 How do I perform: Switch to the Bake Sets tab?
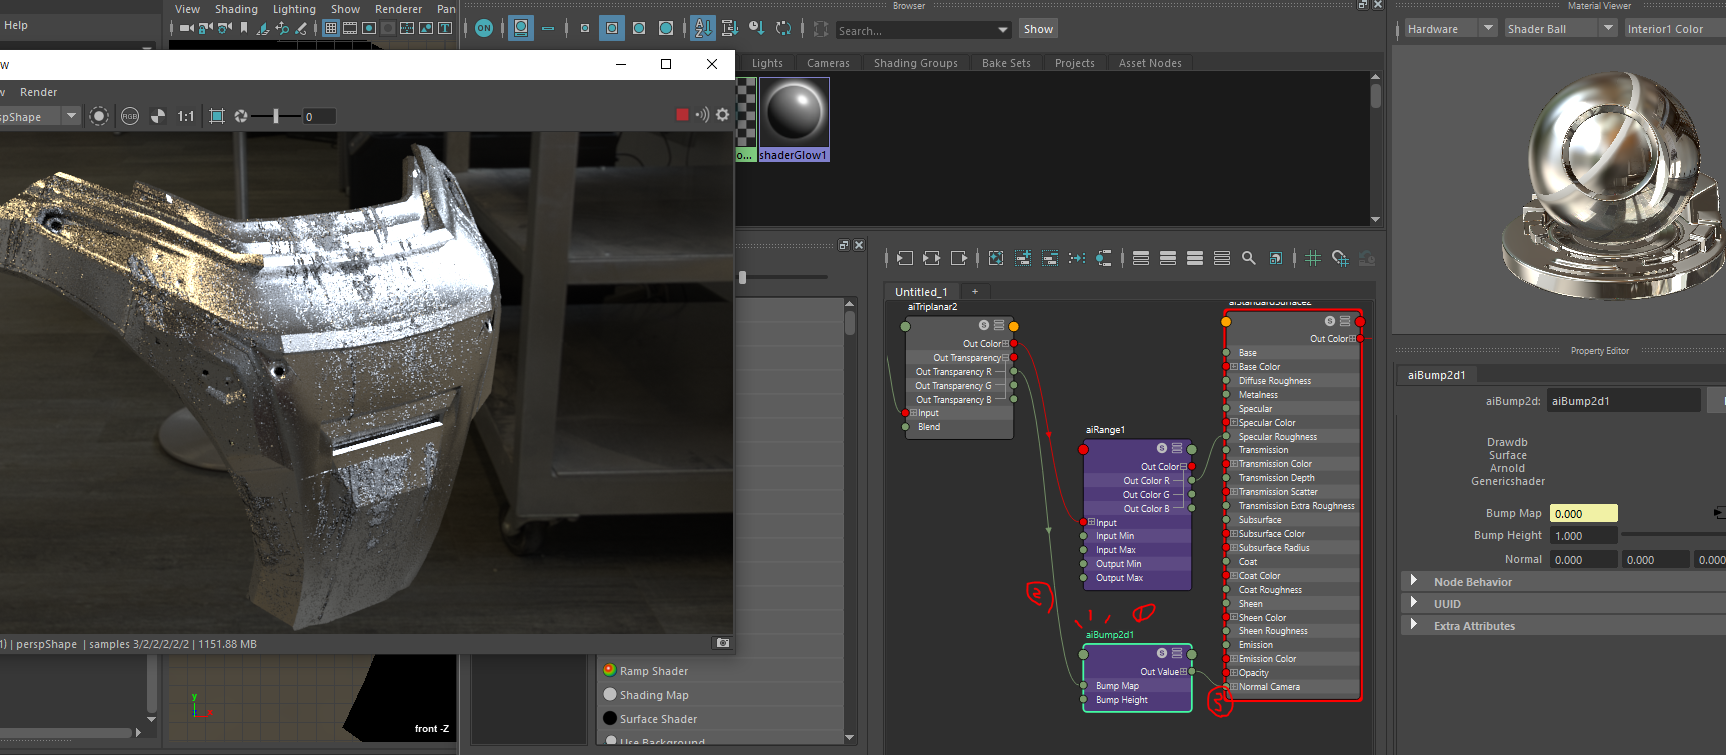[1006, 63]
